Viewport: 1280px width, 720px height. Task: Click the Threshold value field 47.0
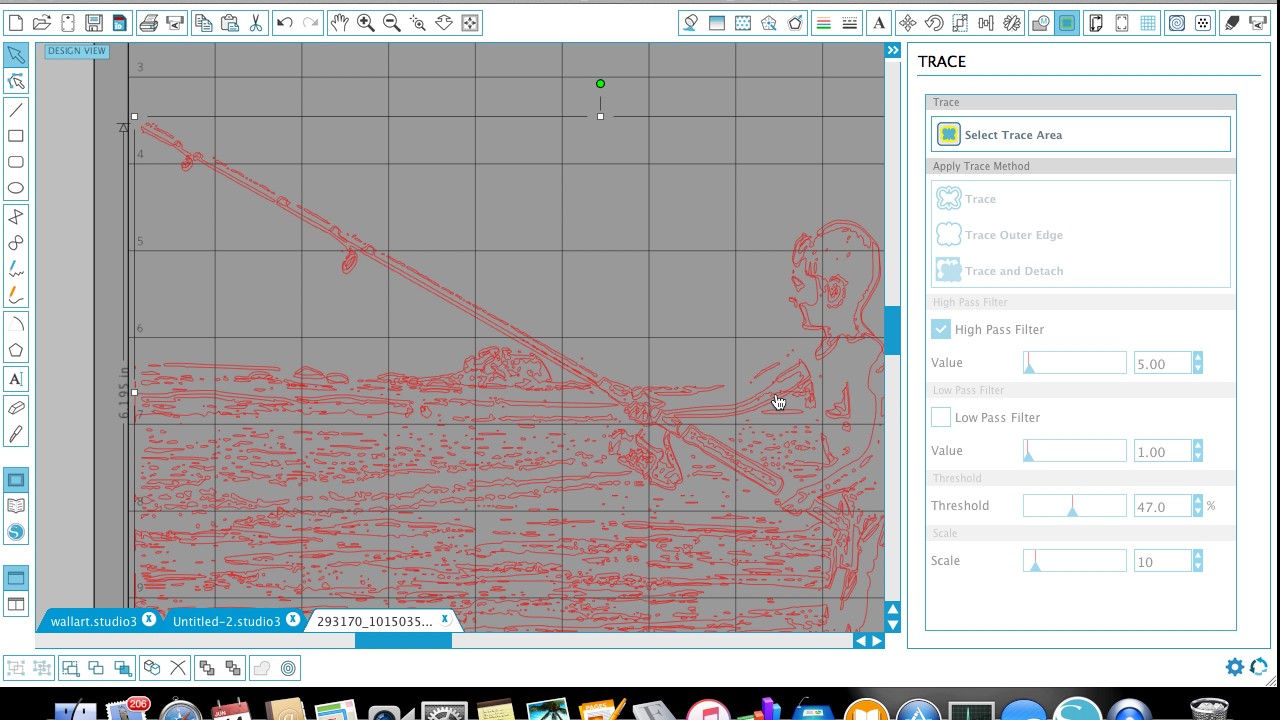tap(1163, 507)
